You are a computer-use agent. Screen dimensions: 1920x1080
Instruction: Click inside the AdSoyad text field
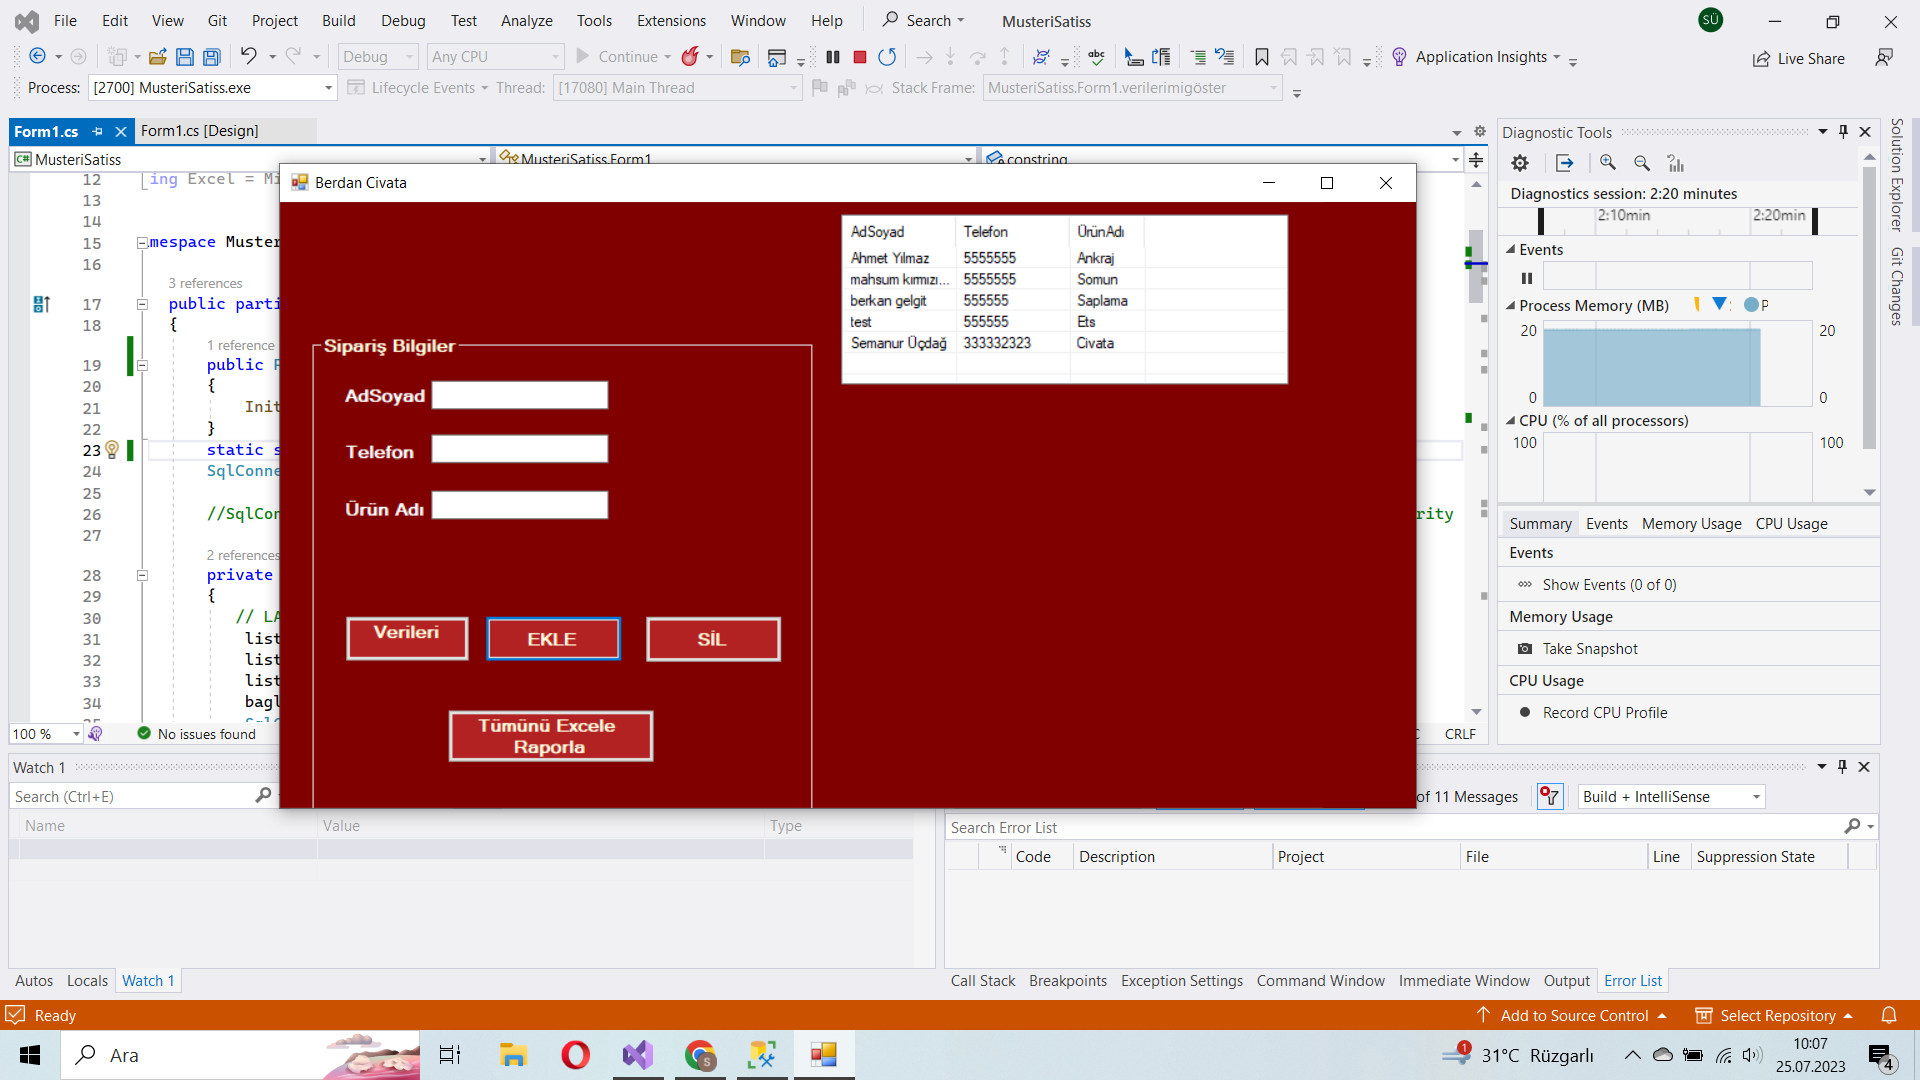(x=519, y=394)
